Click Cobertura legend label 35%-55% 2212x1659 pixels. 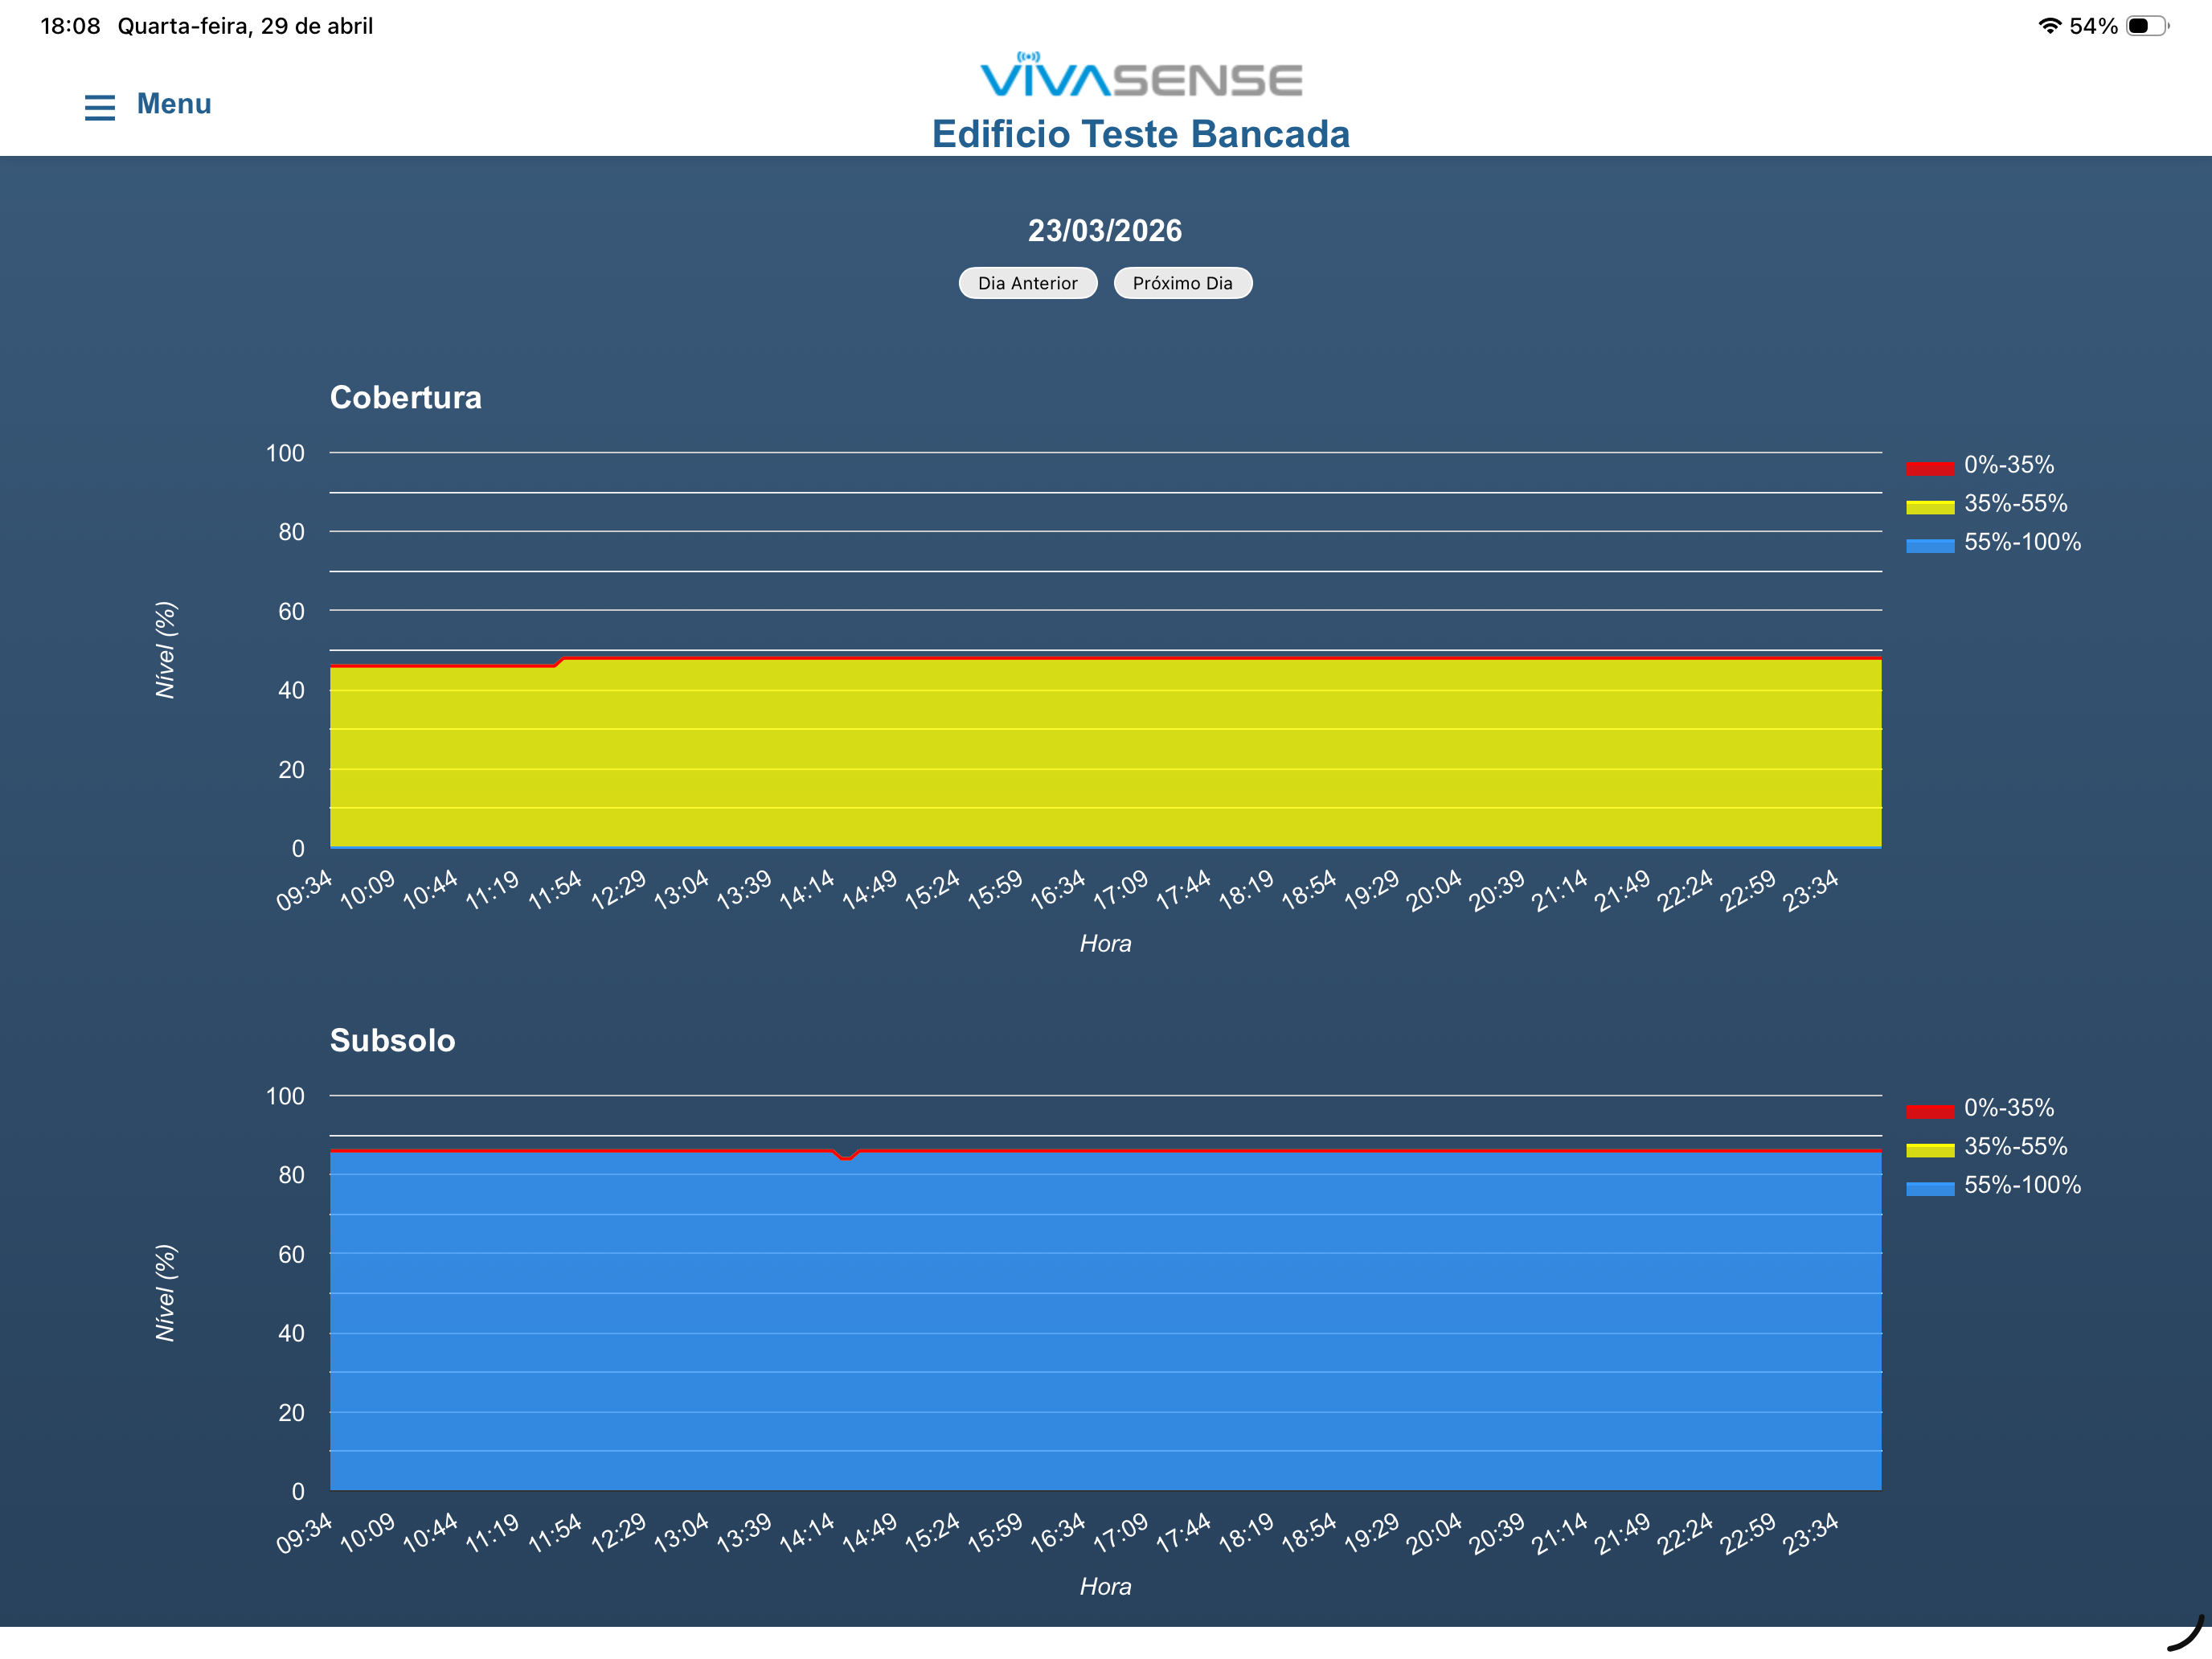[x=2015, y=503]
